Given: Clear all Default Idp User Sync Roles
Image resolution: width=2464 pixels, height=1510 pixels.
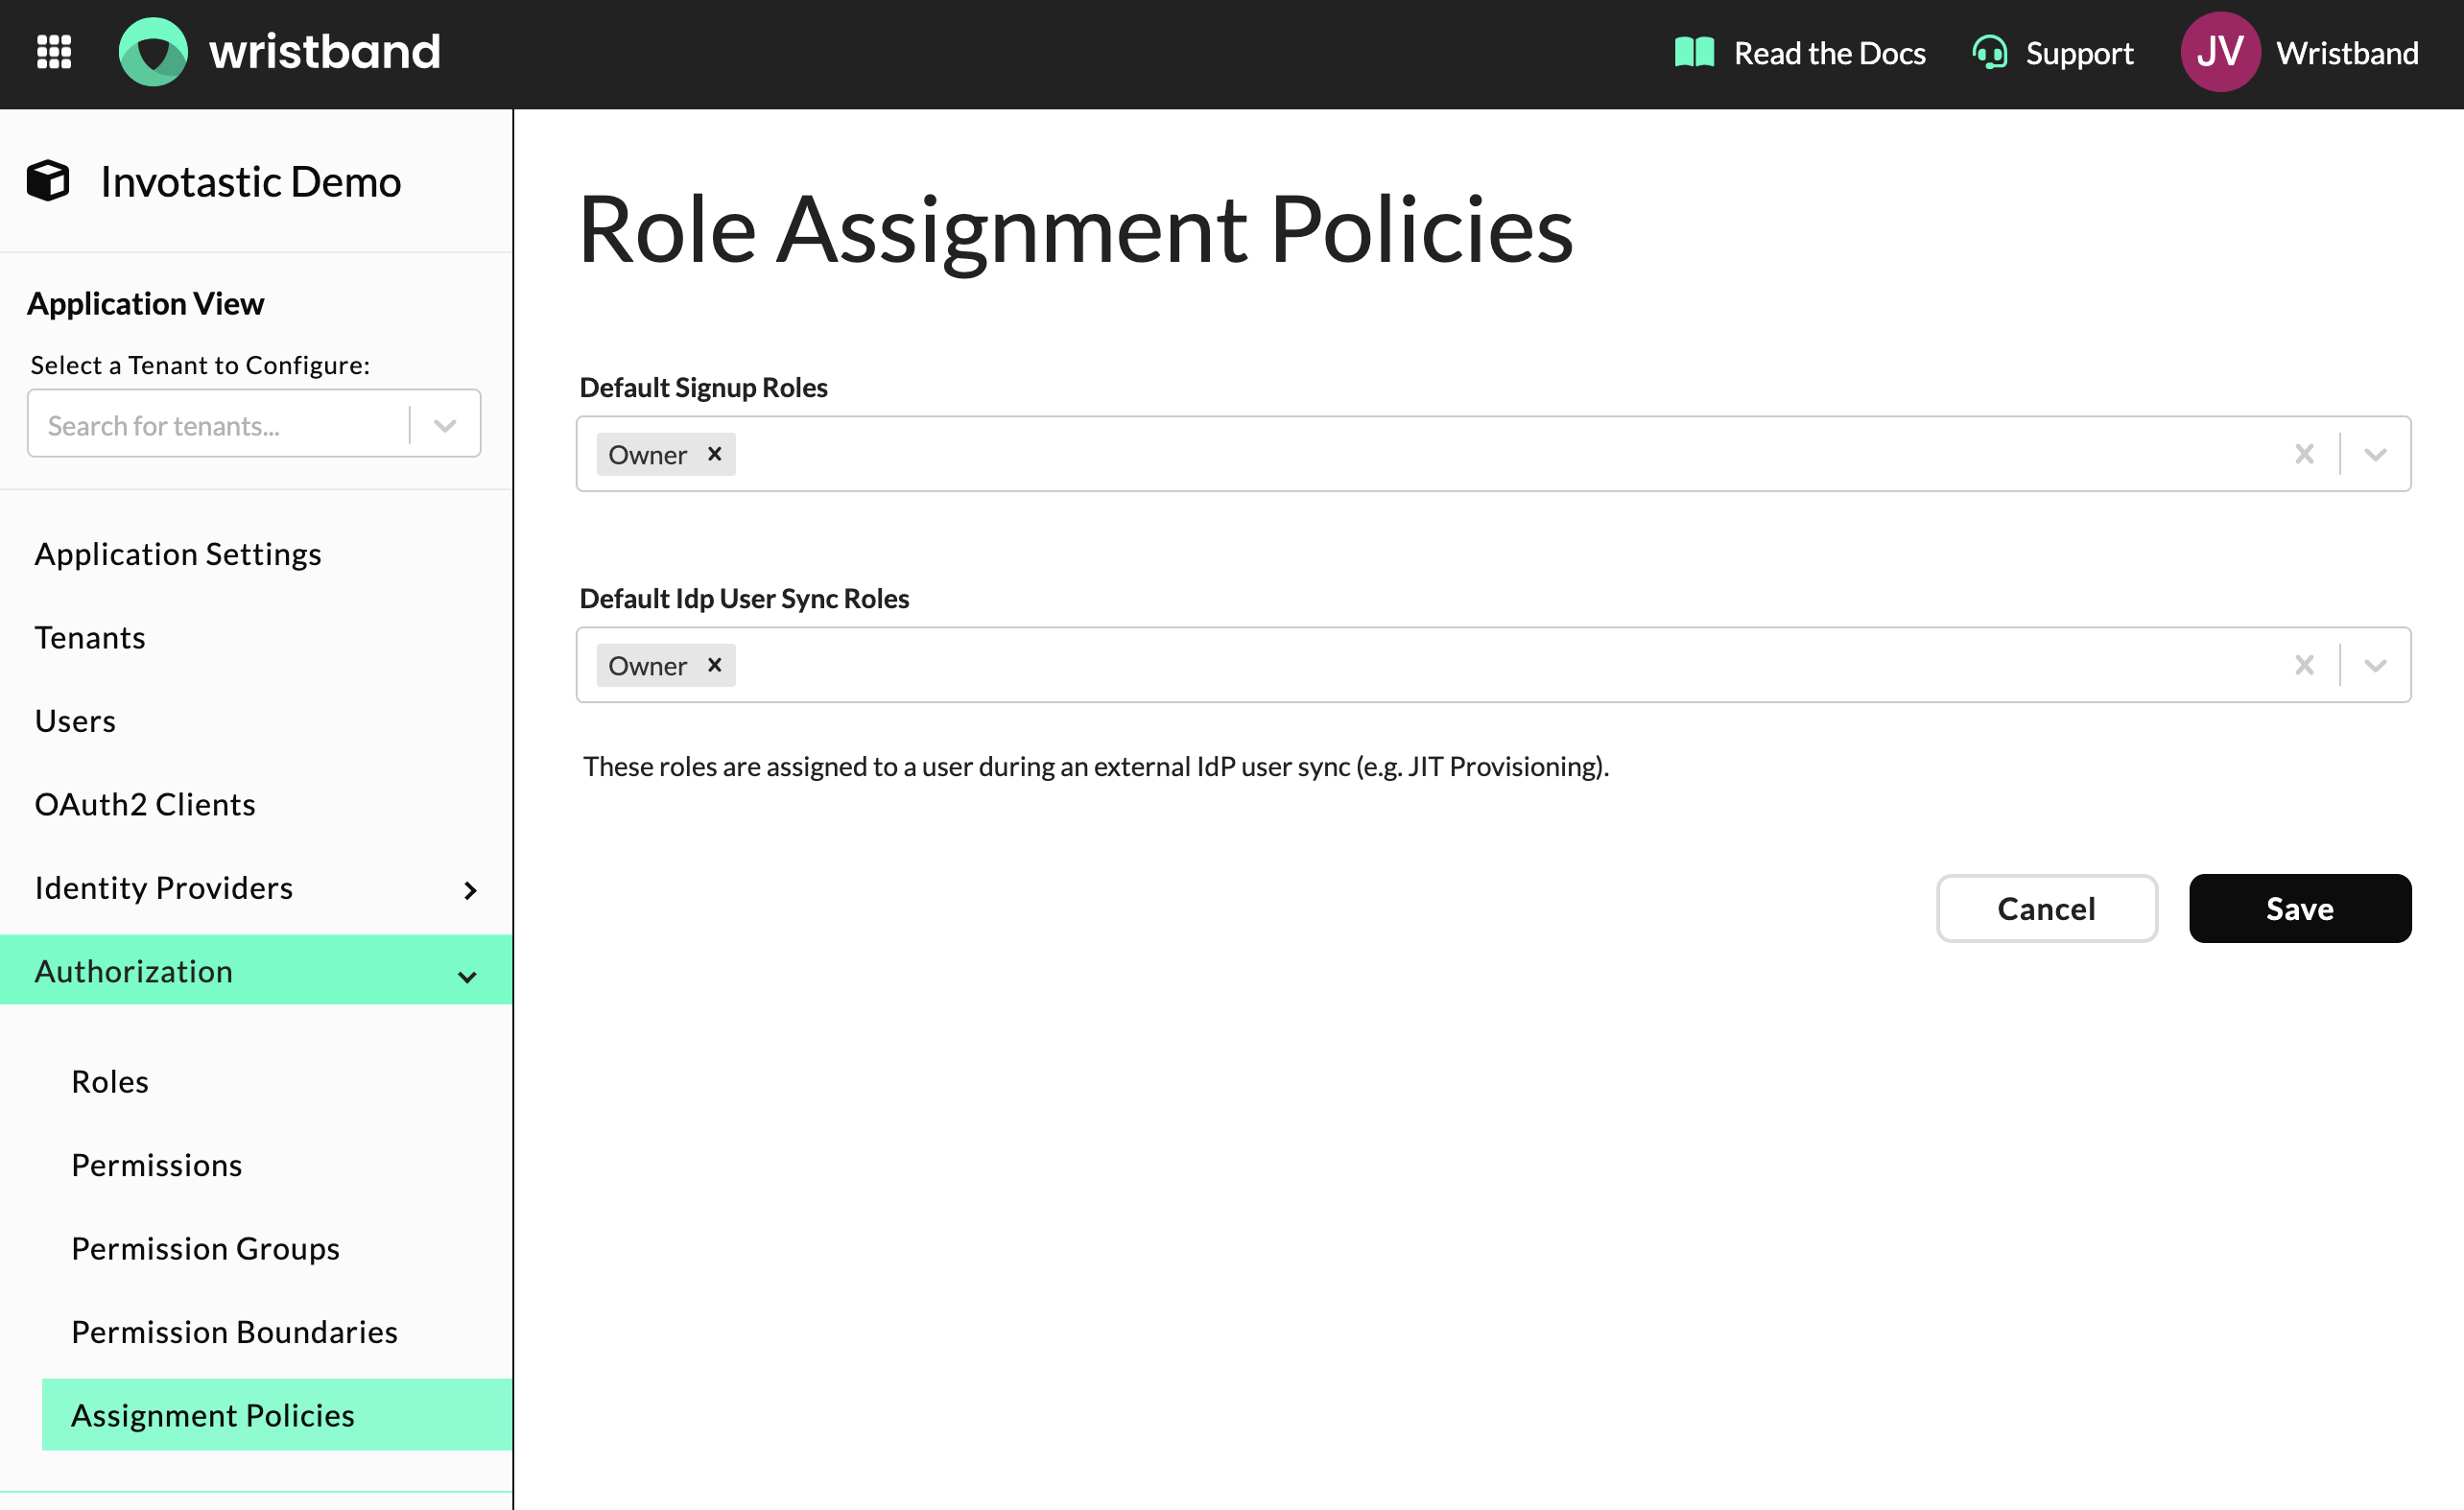Looking at the screenshot, I should click(2304, 665).
